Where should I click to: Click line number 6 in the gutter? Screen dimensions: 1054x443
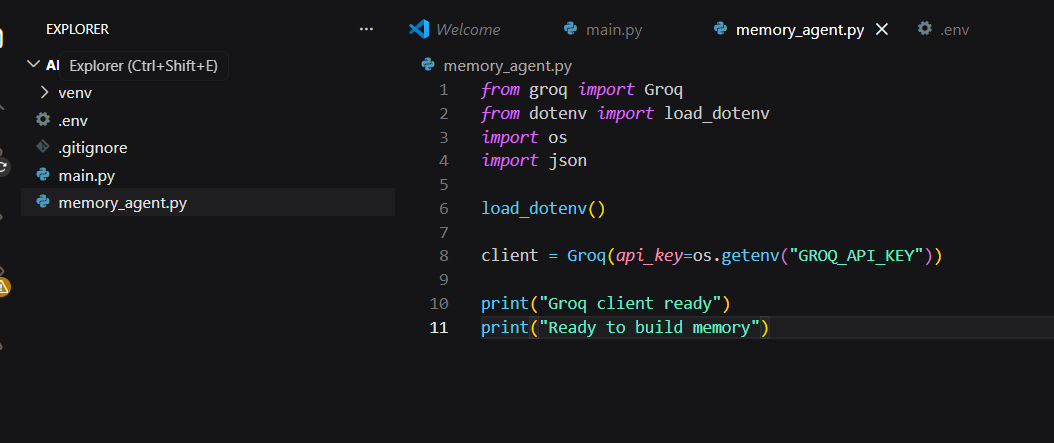(x=443, y=208)
